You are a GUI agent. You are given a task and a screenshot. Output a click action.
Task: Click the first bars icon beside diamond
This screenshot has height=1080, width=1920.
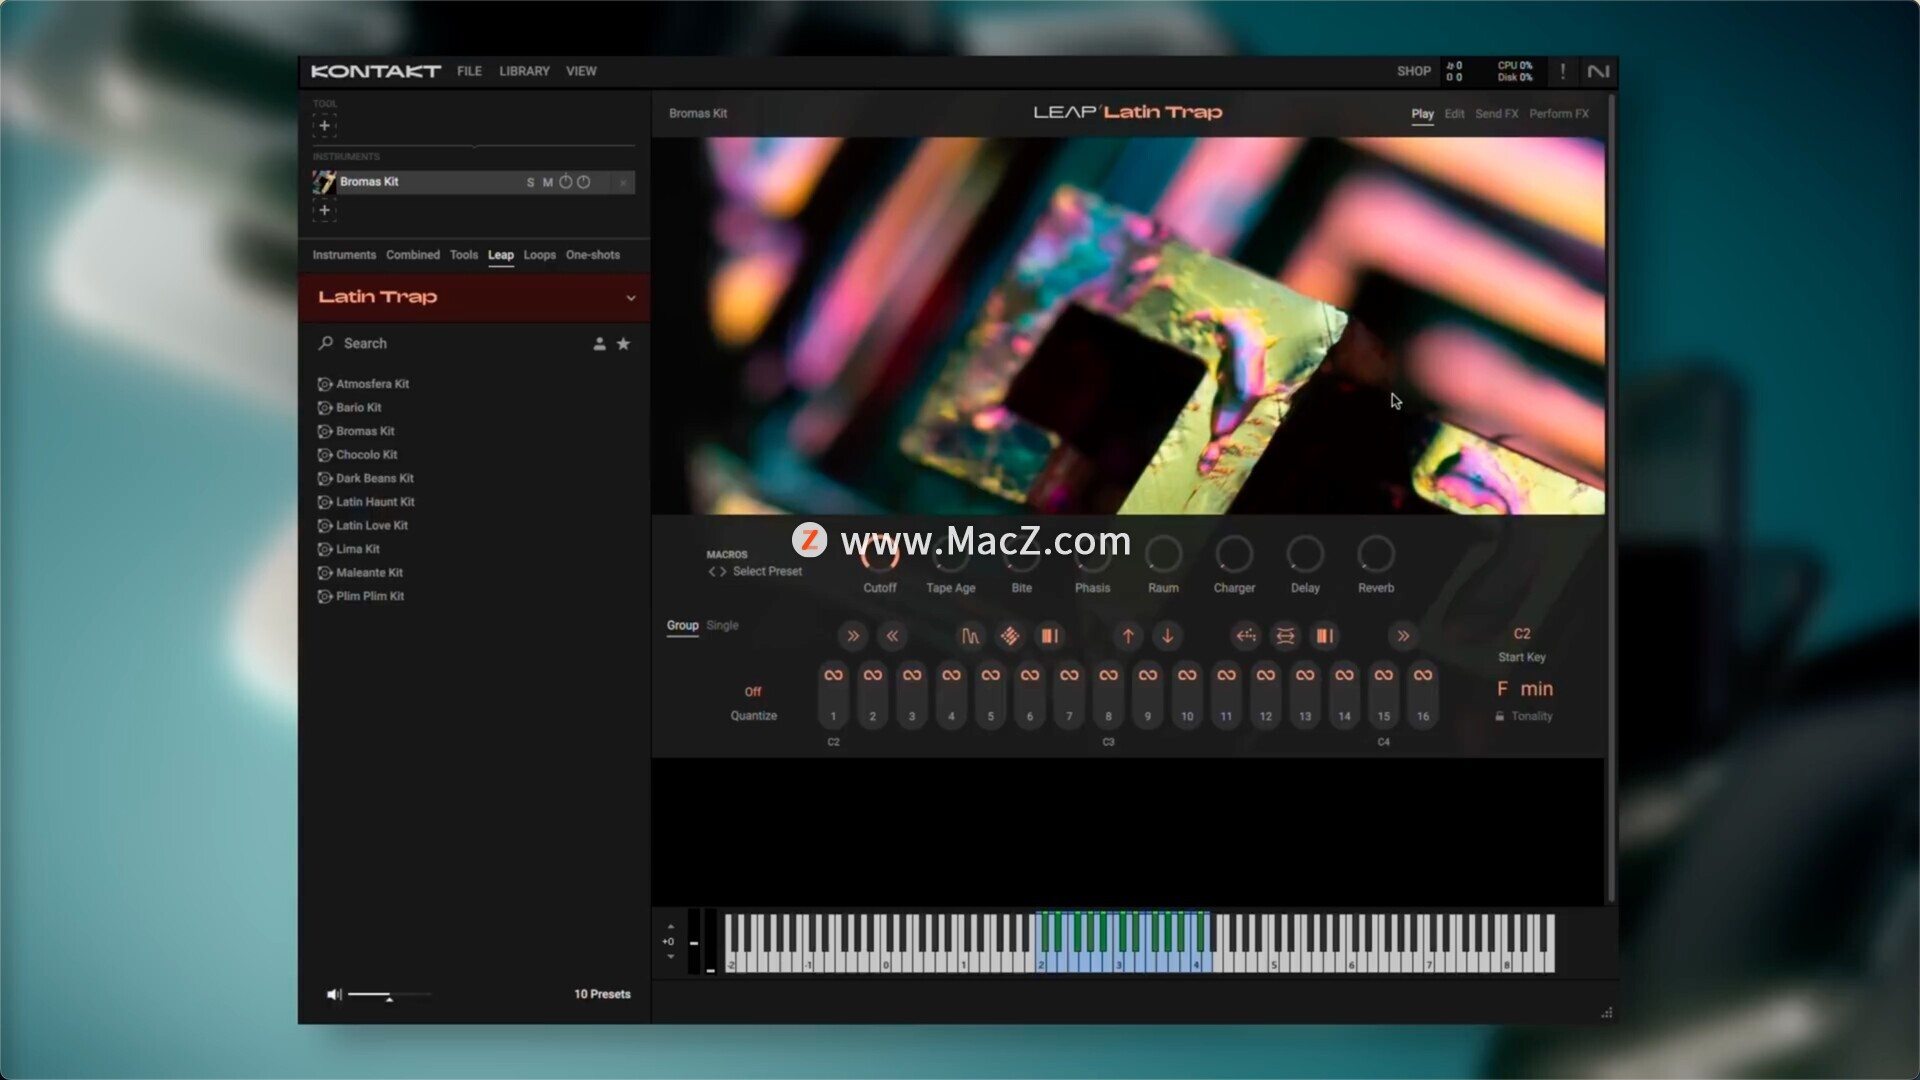coord(1049,636)
